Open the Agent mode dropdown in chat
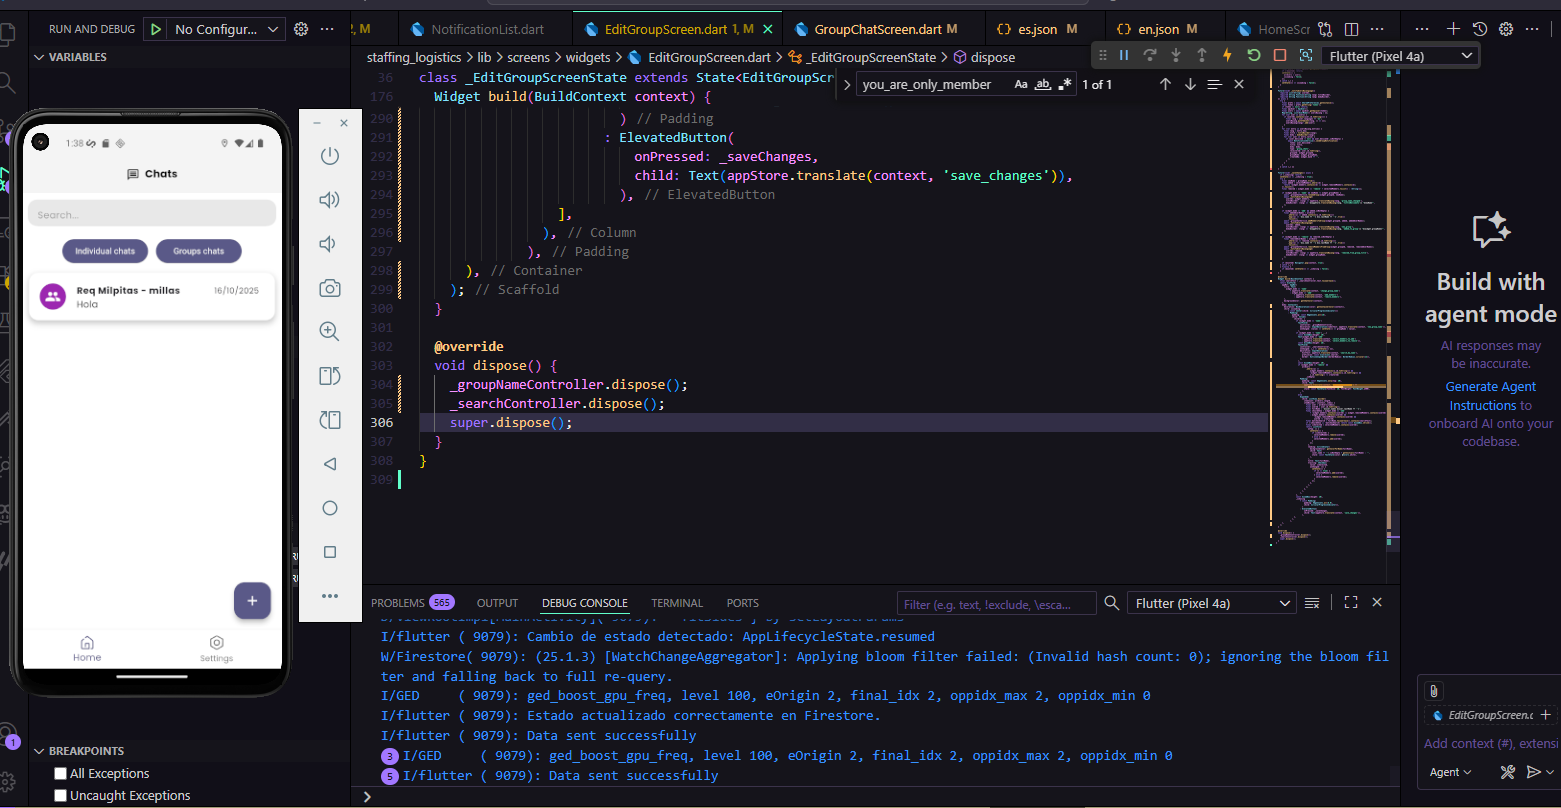The width and height of the screenshot is (1561, 808). coord(1450,772)
